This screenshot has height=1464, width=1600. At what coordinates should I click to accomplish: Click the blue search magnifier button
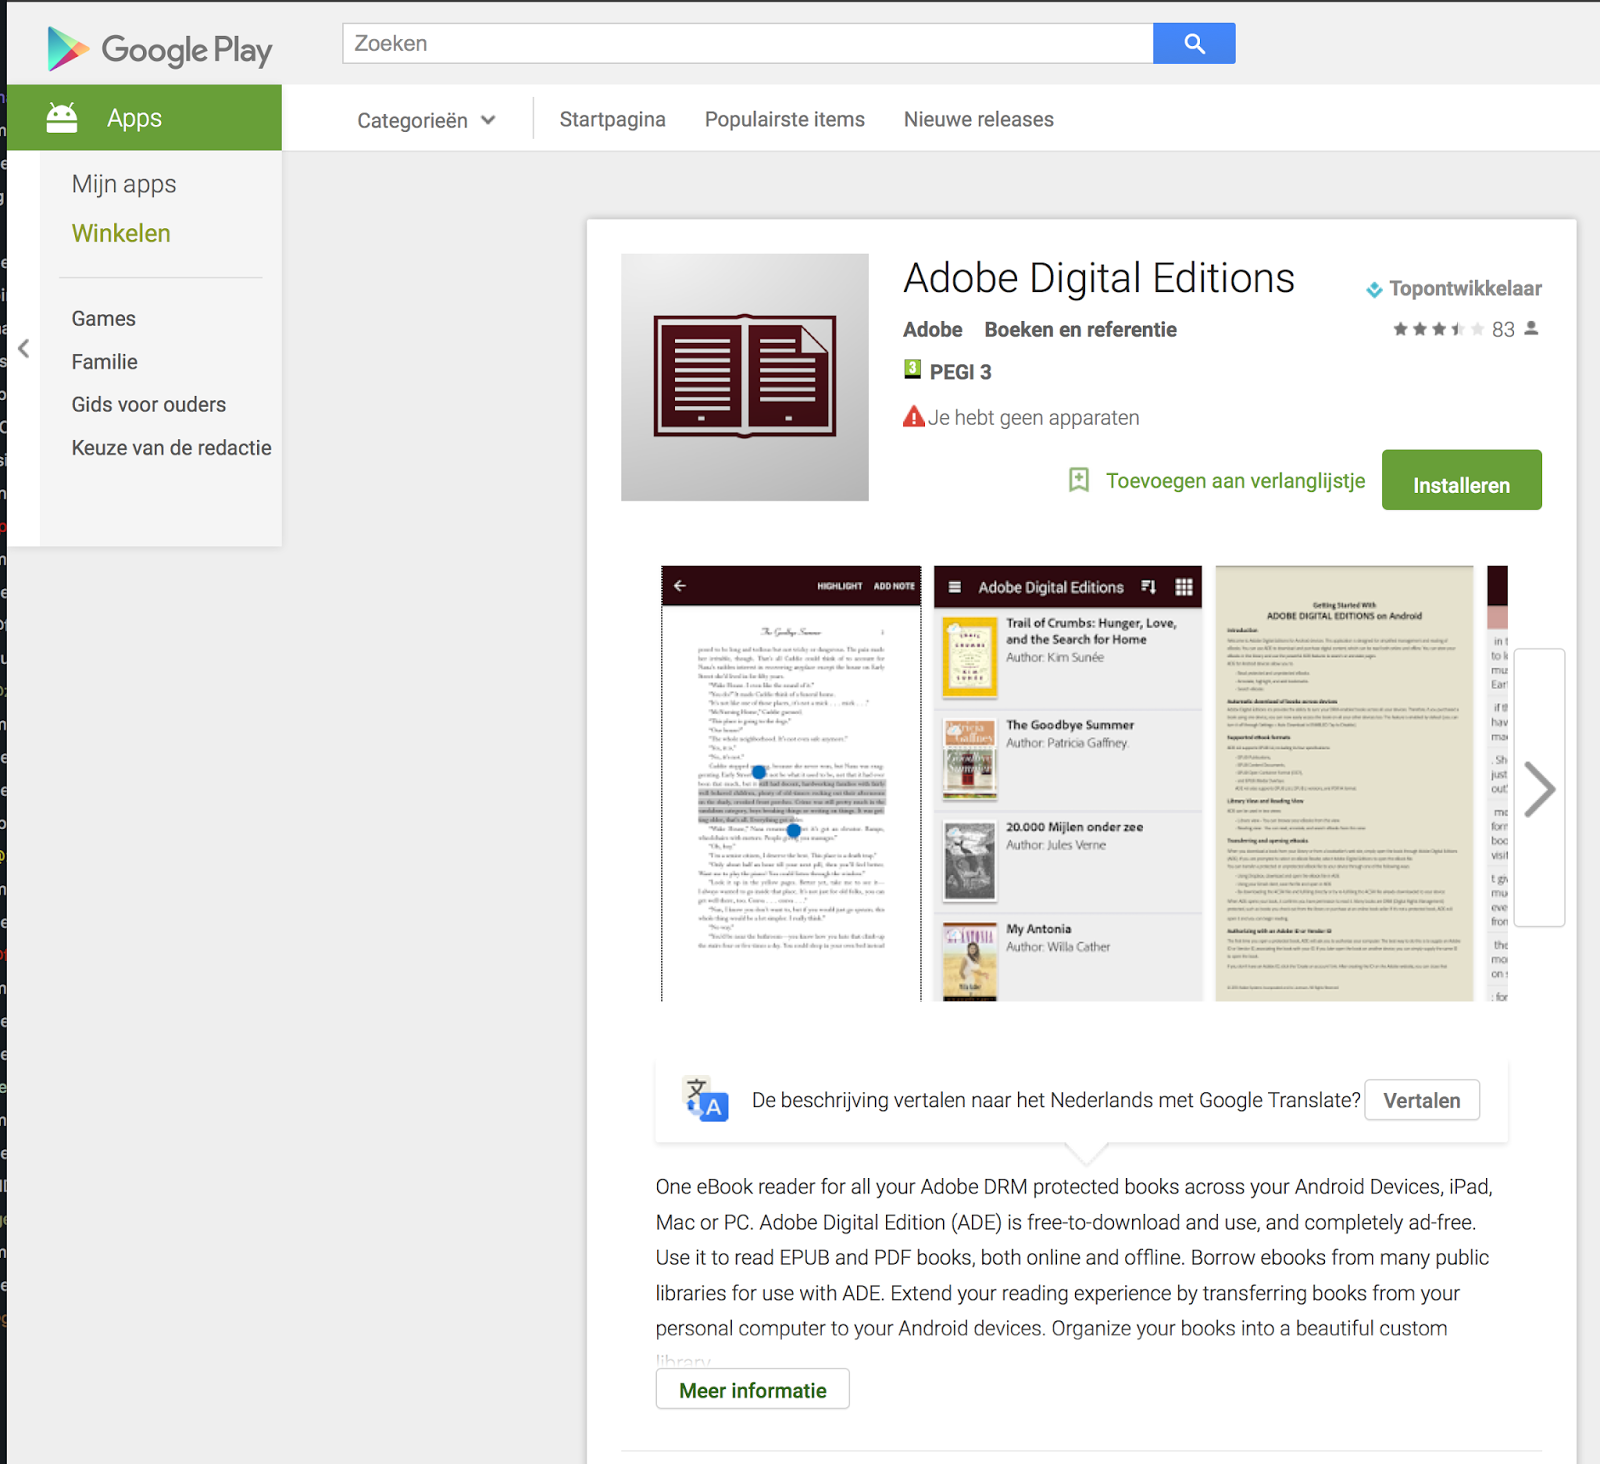[x=1194, y=43]
